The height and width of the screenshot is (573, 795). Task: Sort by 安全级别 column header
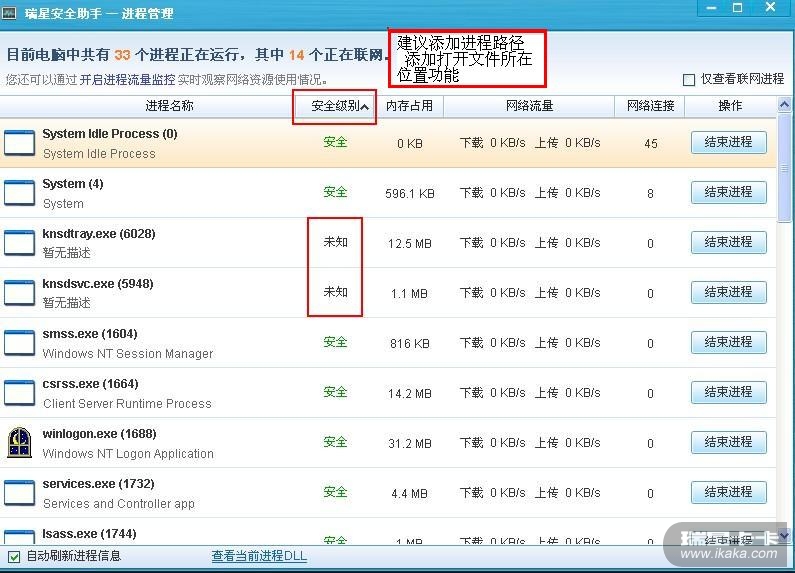click(335, 106)
